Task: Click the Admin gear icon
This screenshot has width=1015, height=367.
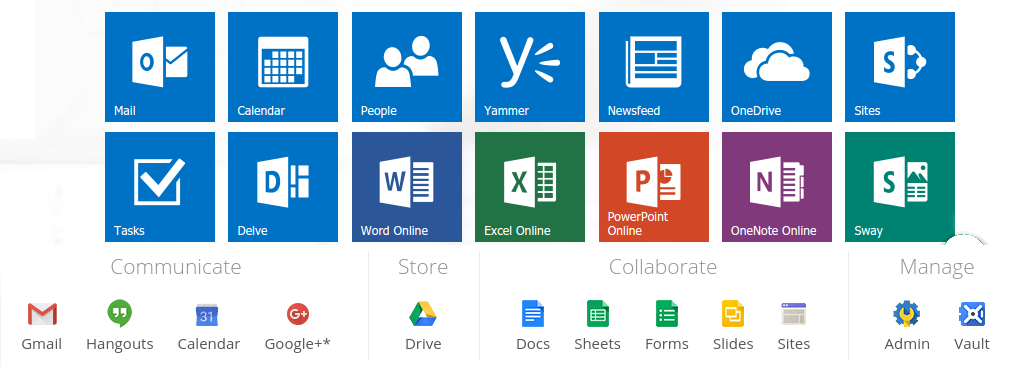Action: click(907, 314)
